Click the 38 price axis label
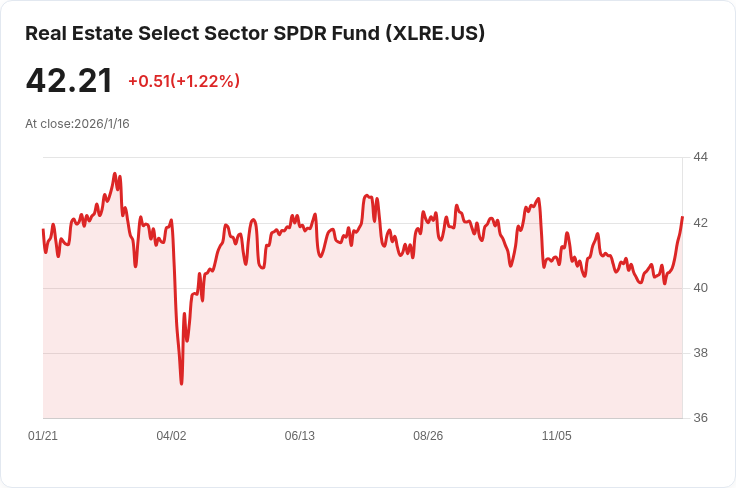 (x=700, y=353)
